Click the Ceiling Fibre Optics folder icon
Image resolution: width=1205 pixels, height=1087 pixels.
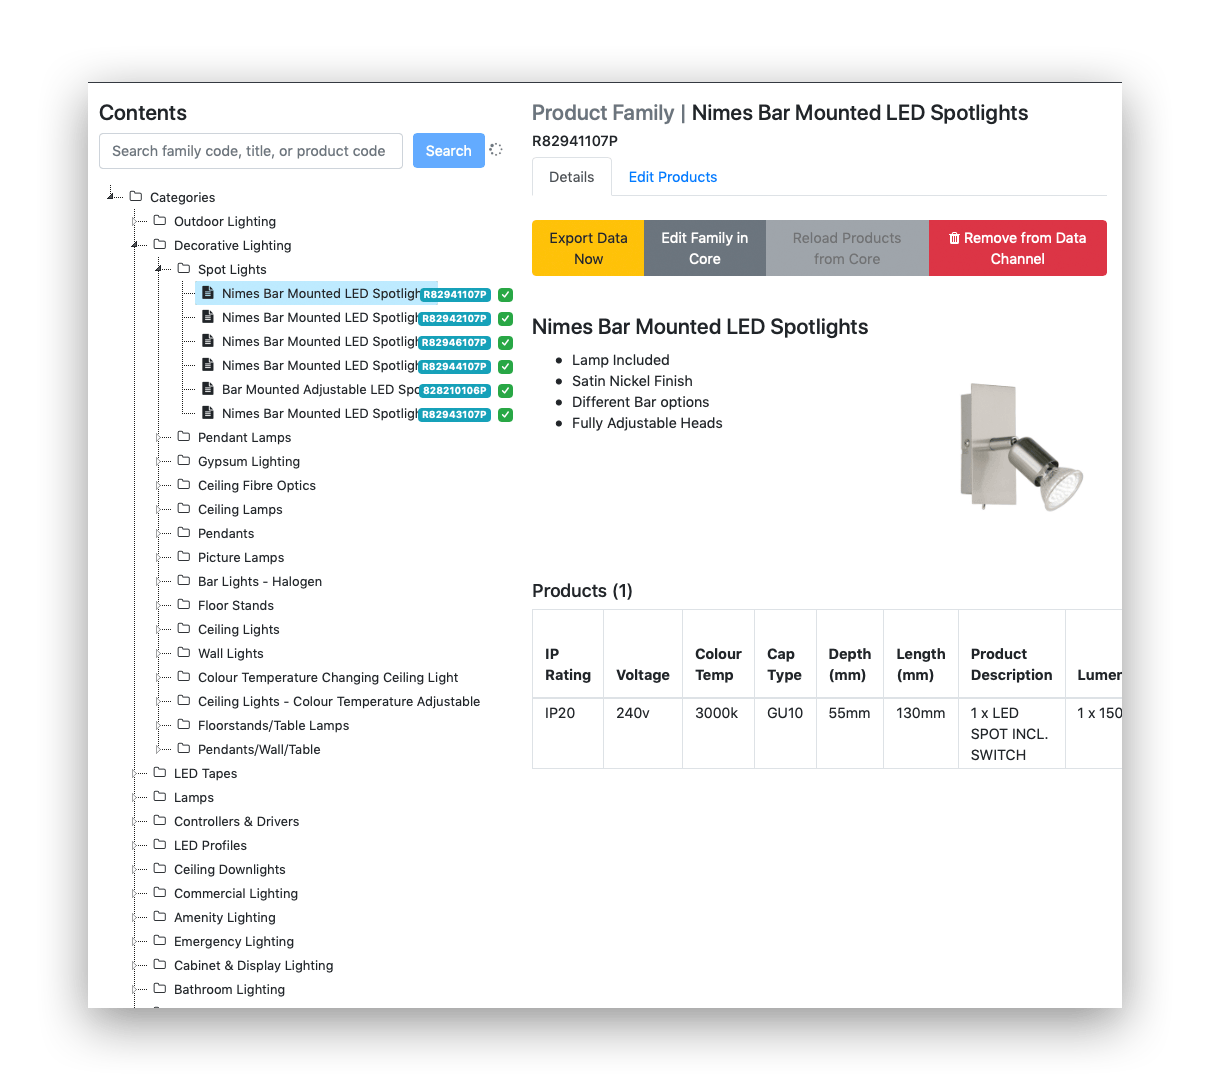(184, 484)
